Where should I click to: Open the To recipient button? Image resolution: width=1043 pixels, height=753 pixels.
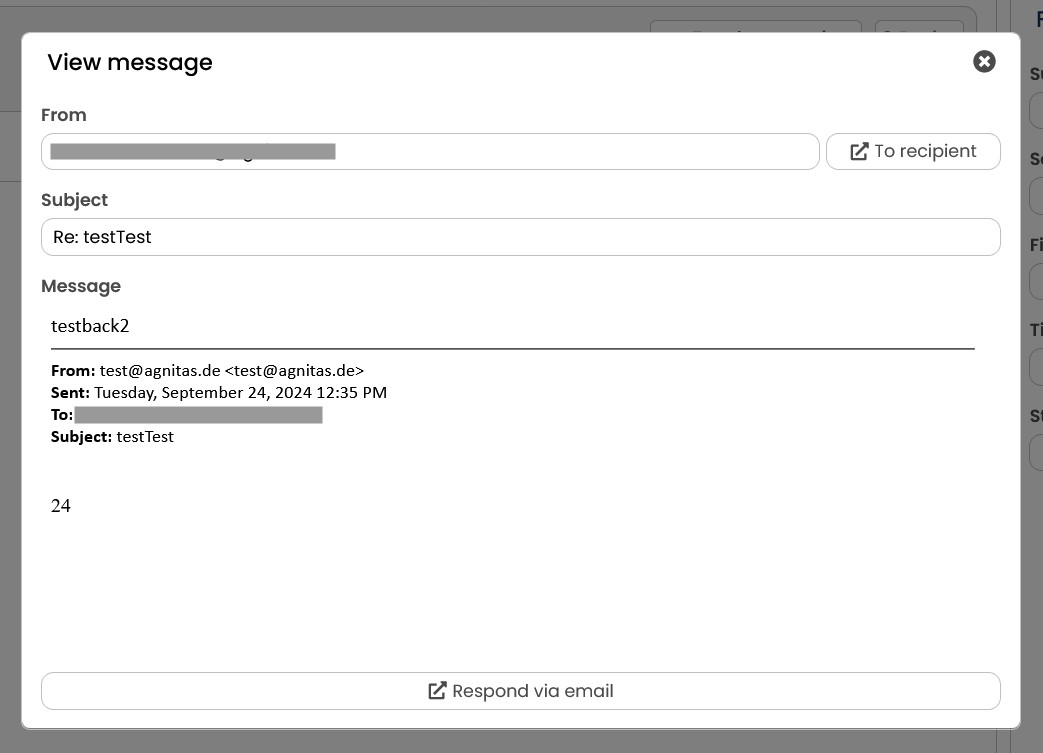click(x=913, y=152)
